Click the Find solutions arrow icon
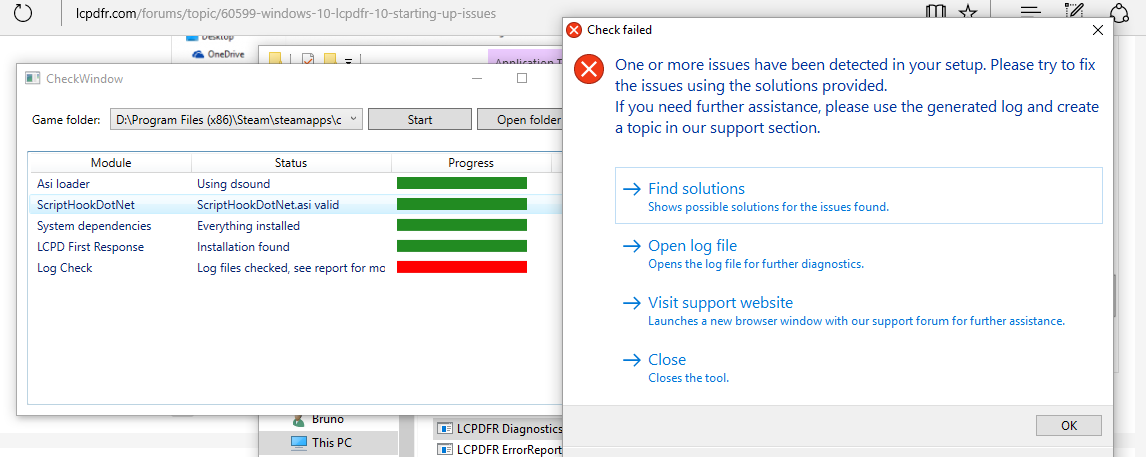Screen dimensions: 1146x457 coord(631,189)
